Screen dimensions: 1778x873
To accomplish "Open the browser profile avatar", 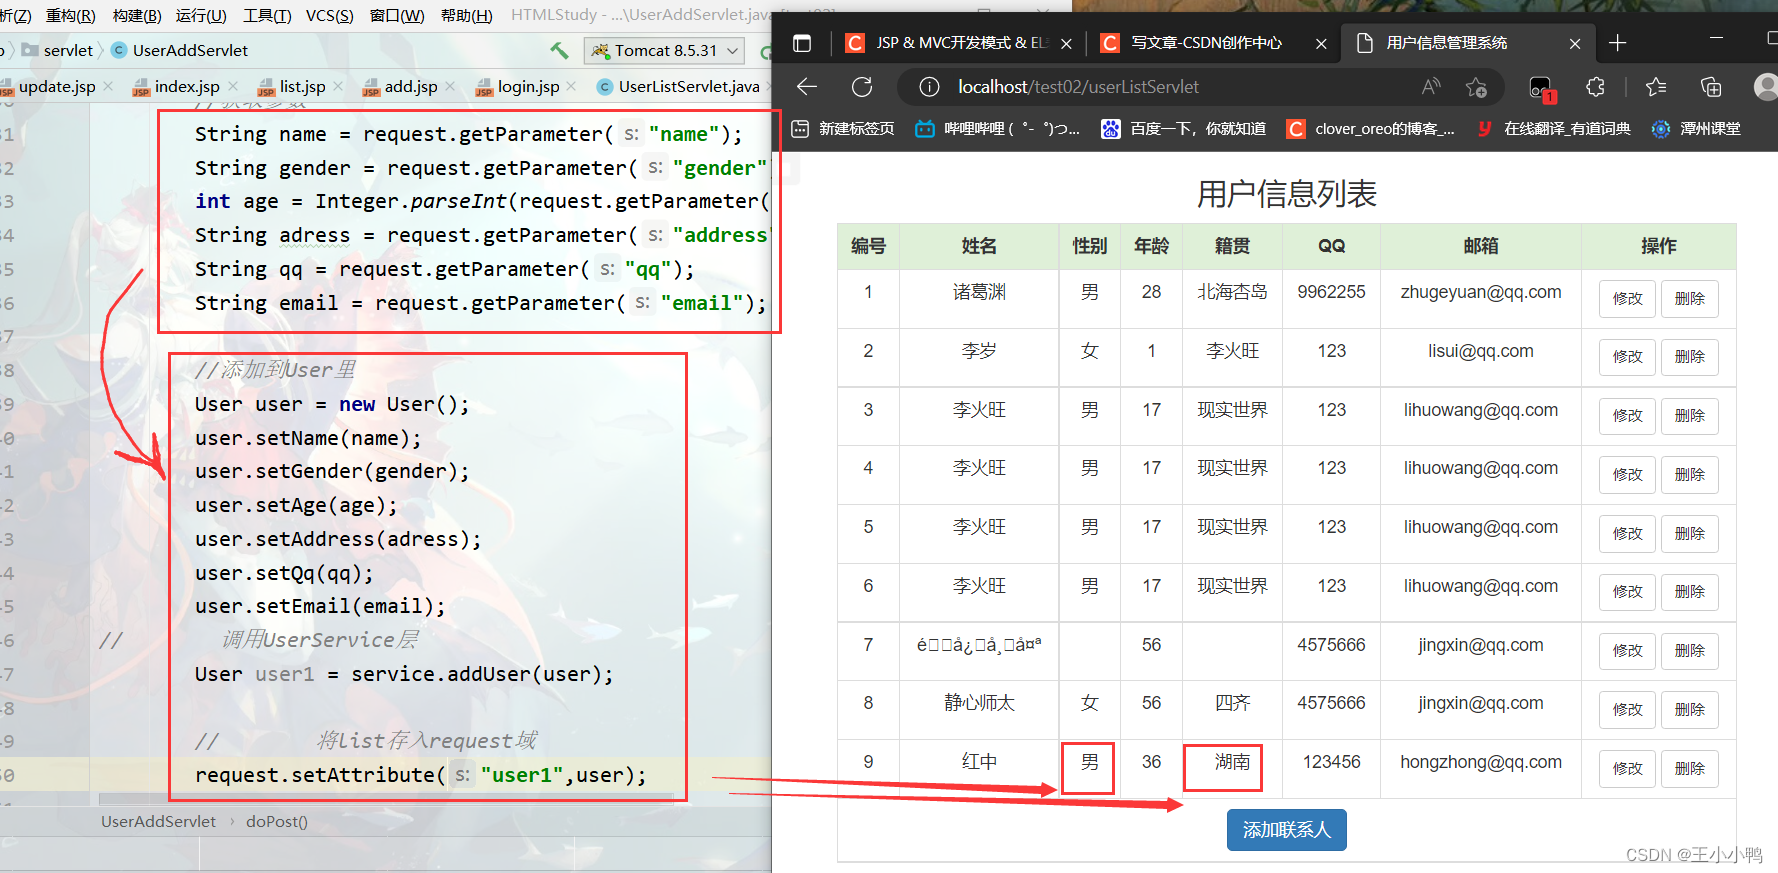I will [x=1766, y=87].
